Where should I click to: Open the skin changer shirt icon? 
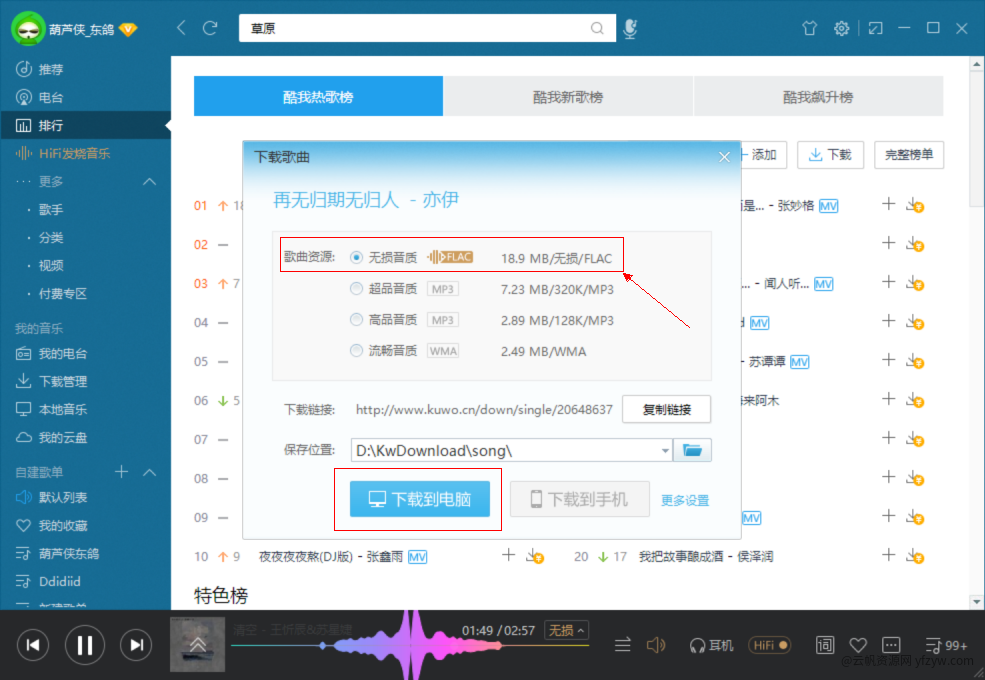point(809,29)
